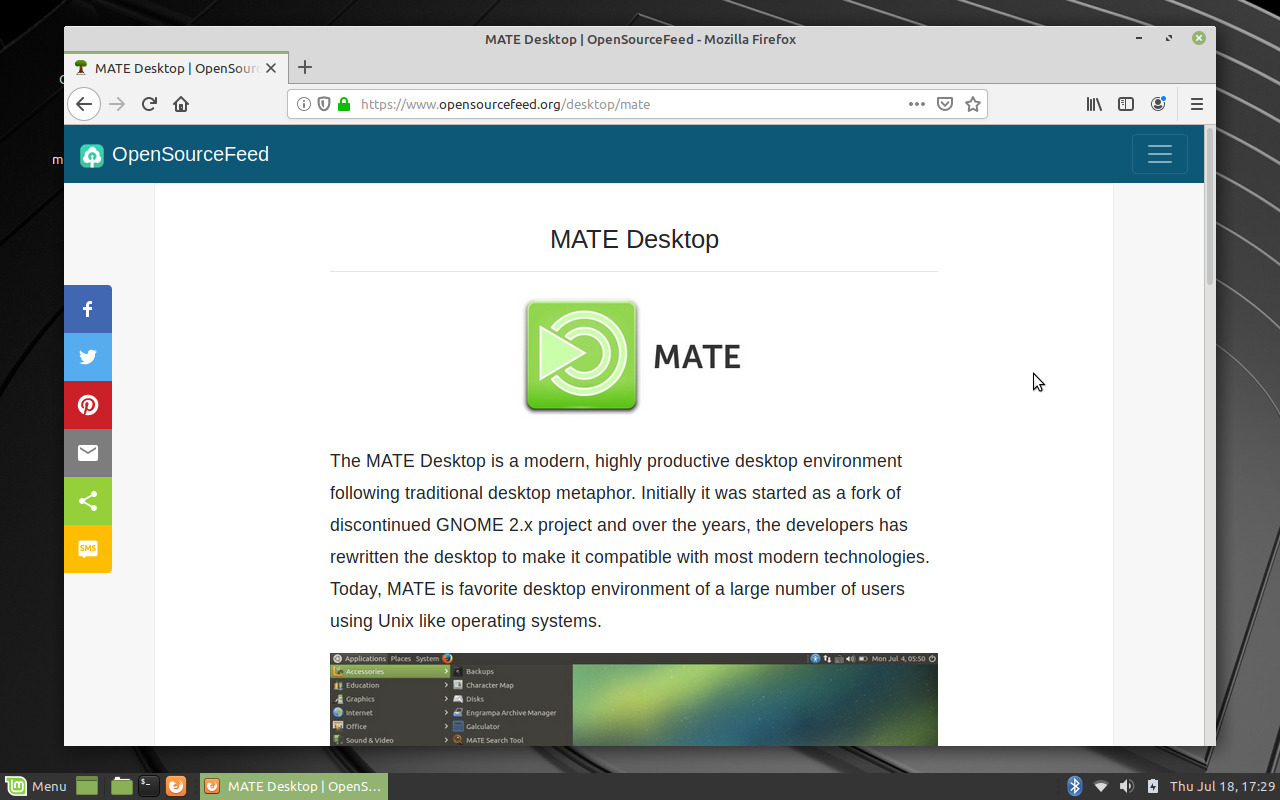This screenshot has height=800, width=1280.
Task: Toggle the bookmark star for this page
Action: click(x=972, y=103)
